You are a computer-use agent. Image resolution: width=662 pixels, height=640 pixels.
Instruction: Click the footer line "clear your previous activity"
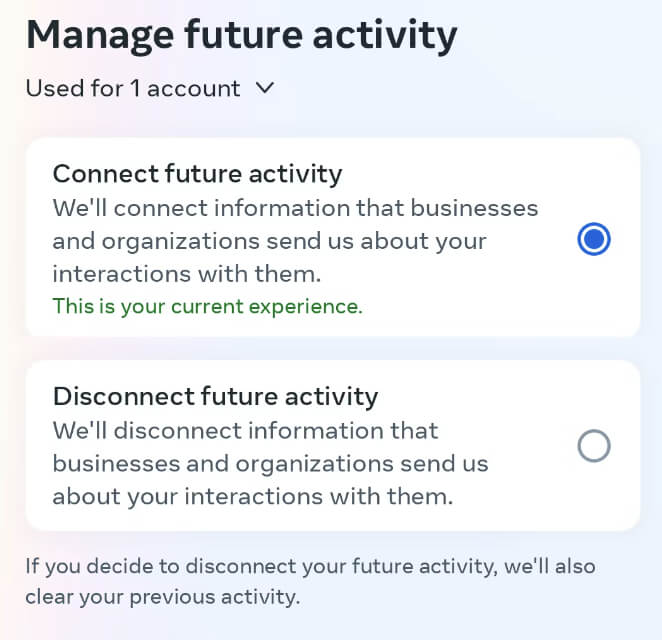tap(162, 598)
